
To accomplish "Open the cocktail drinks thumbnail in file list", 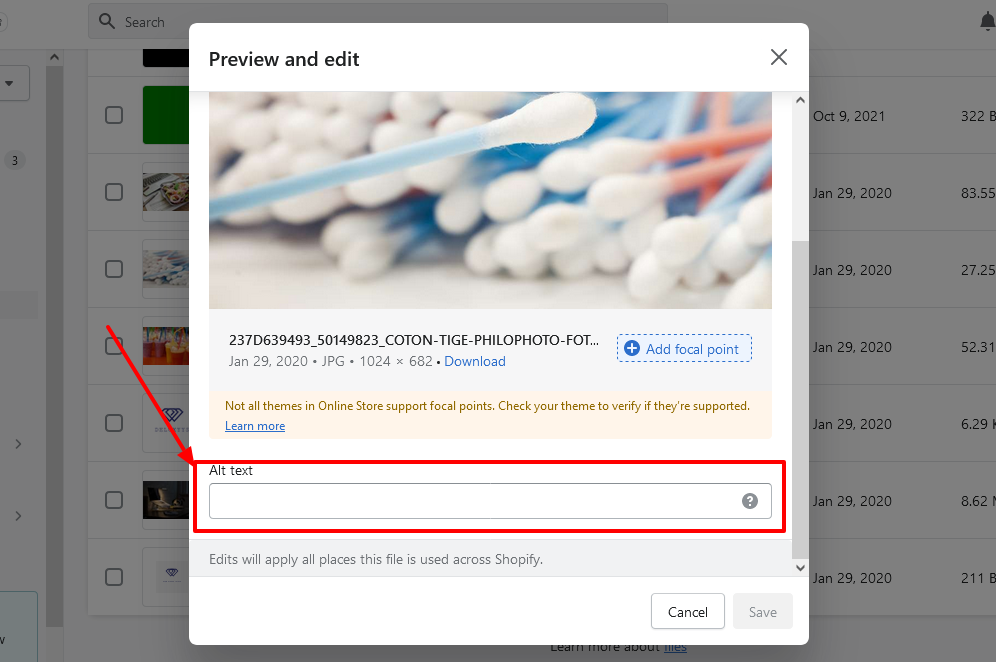I will click(x=165, y=346).
